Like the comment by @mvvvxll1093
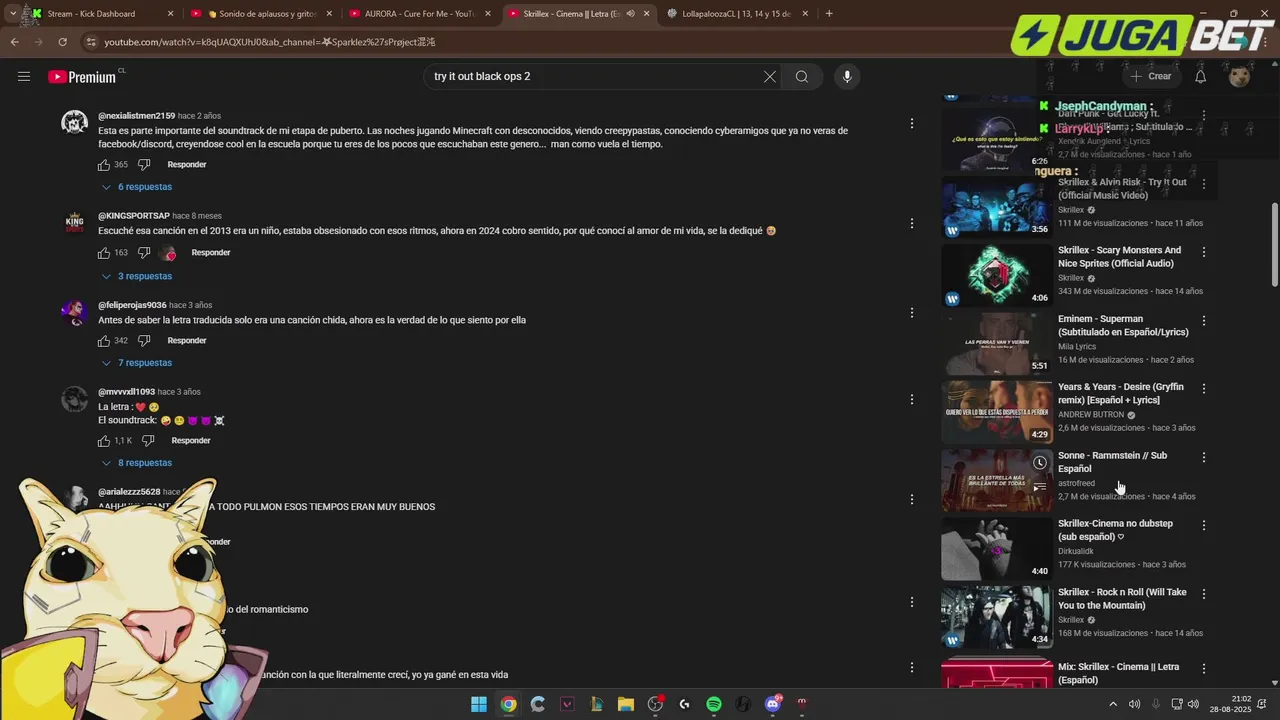 (x=104, y=440)
